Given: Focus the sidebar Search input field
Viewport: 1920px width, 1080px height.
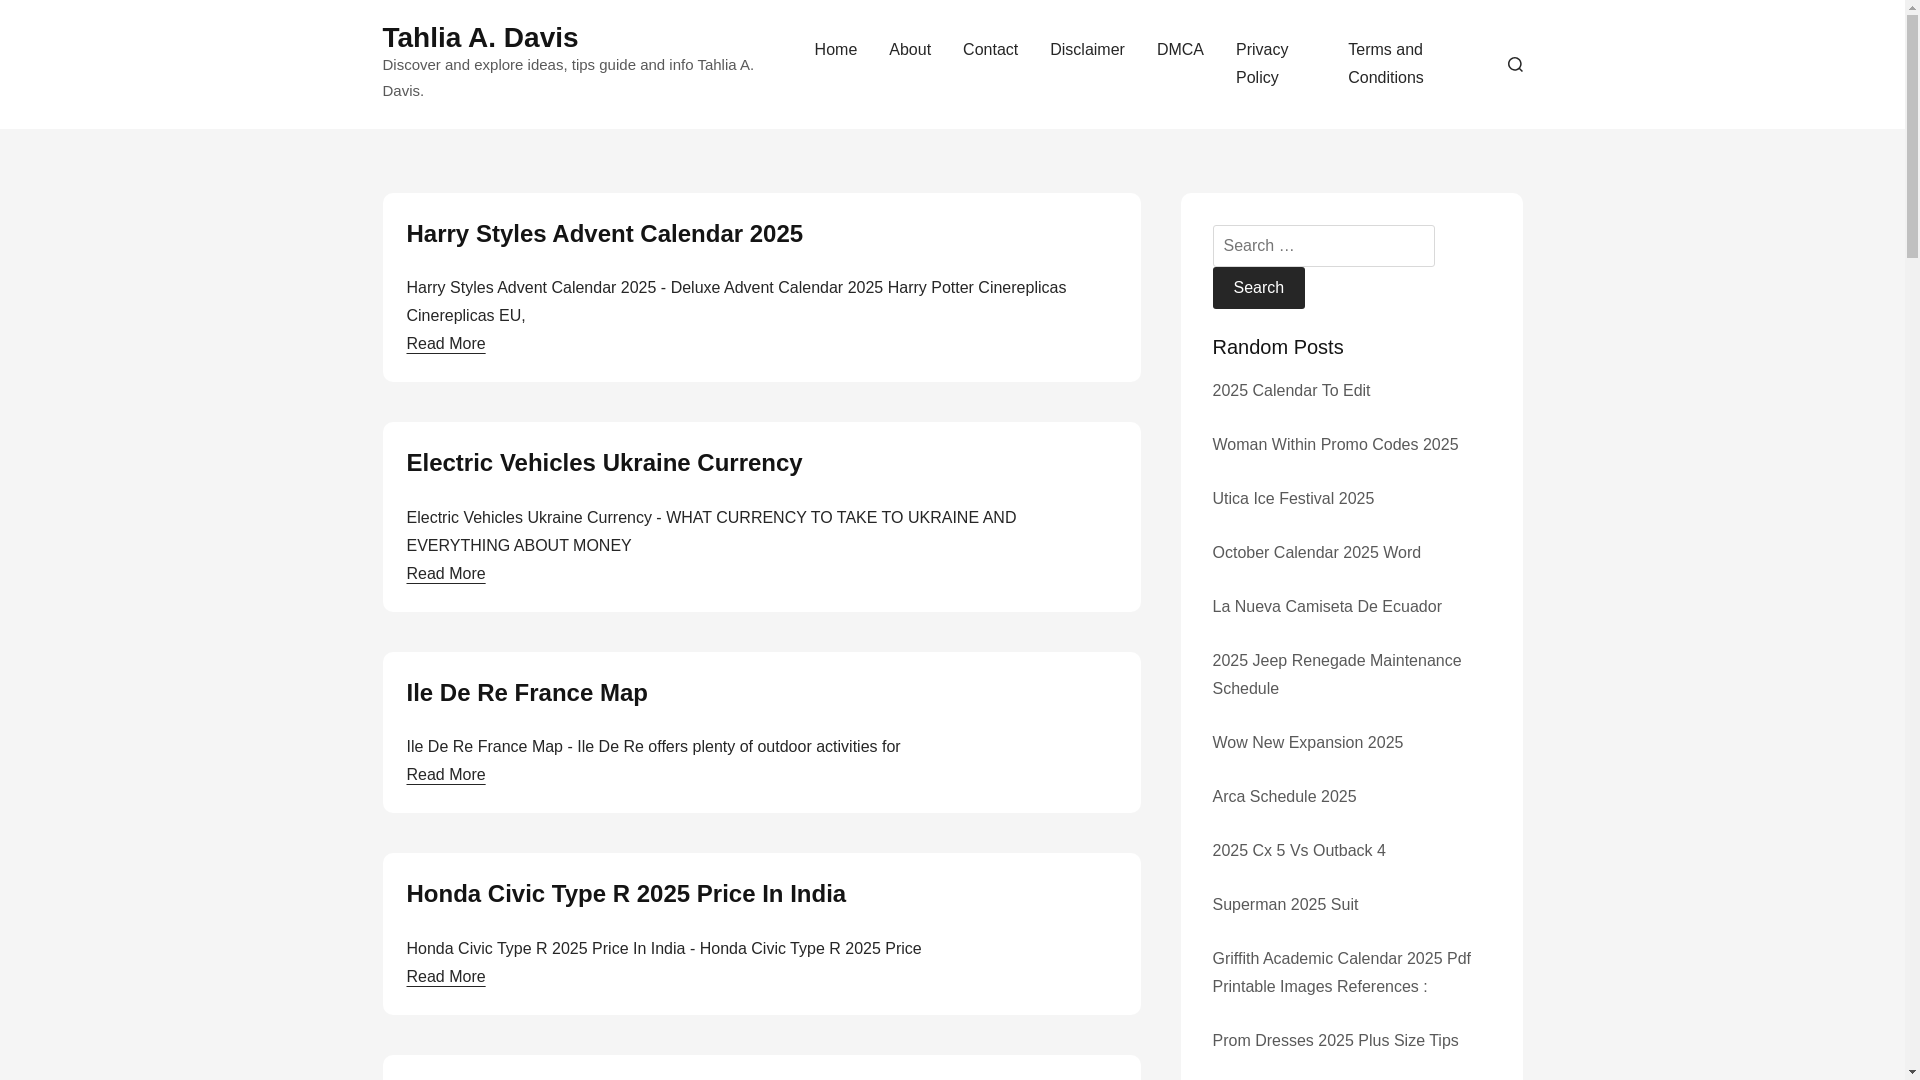Looking at the screenshot, I should pyautogui.click(x=1323, y=246).
